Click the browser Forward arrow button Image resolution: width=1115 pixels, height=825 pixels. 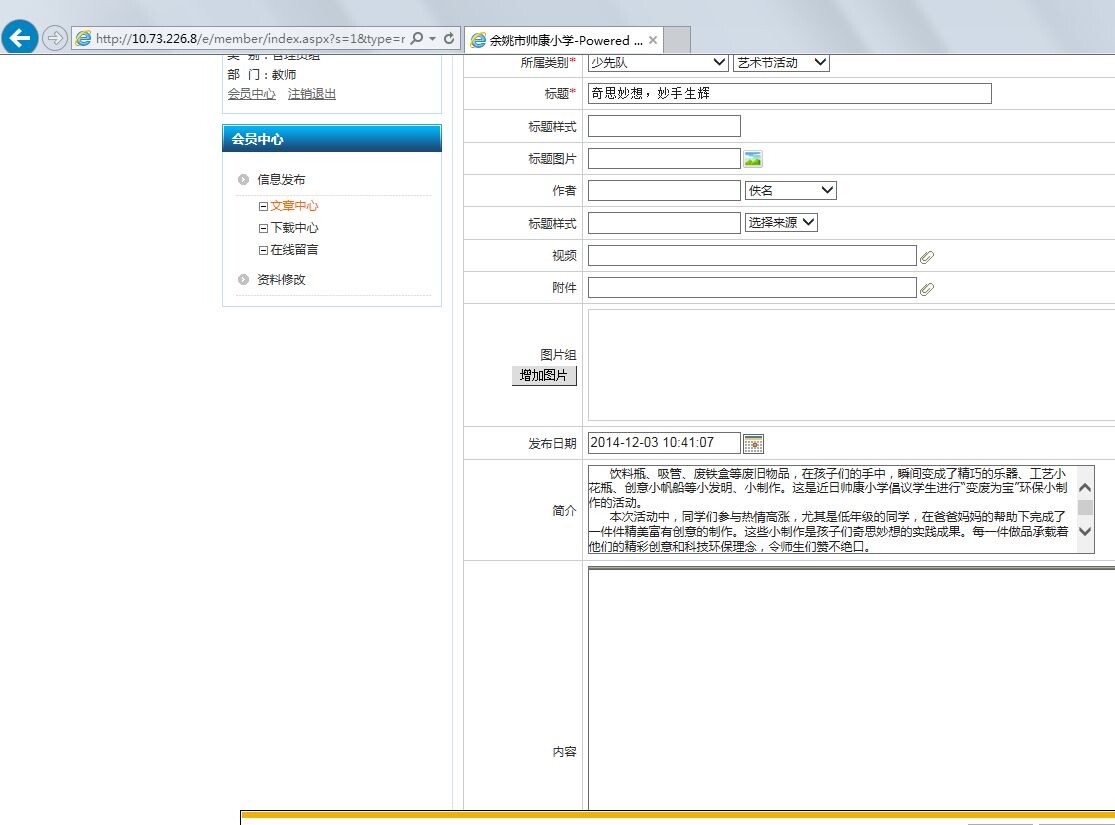tap(55, 39)
